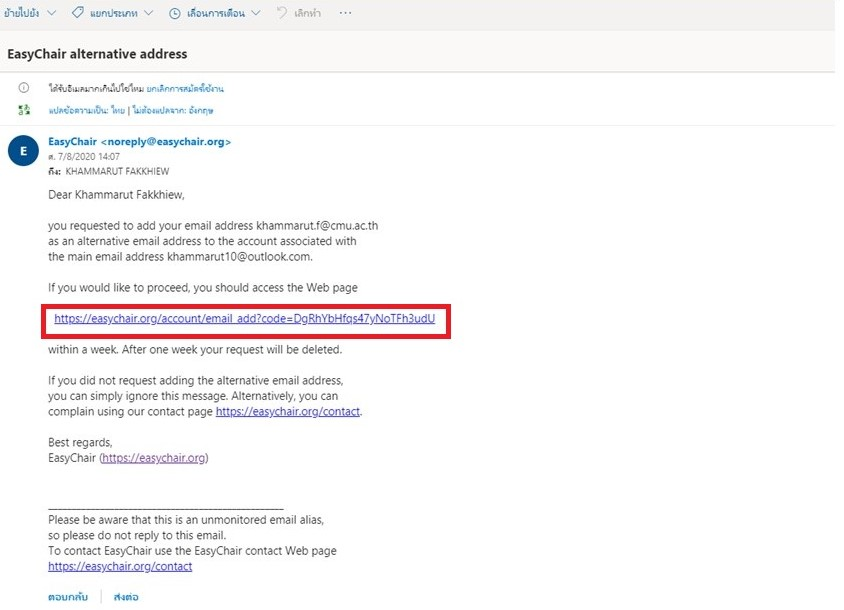Viewport: 844px width, 610px height.
Task: Translate message to Thai link
Action: [87, 110]
